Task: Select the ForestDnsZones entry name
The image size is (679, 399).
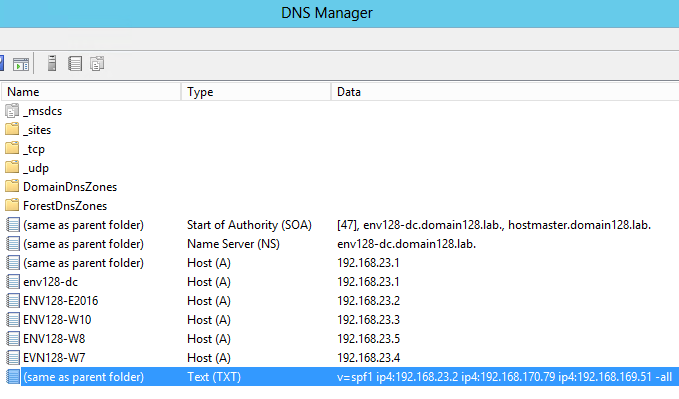Action: click(x=65, y=206)
